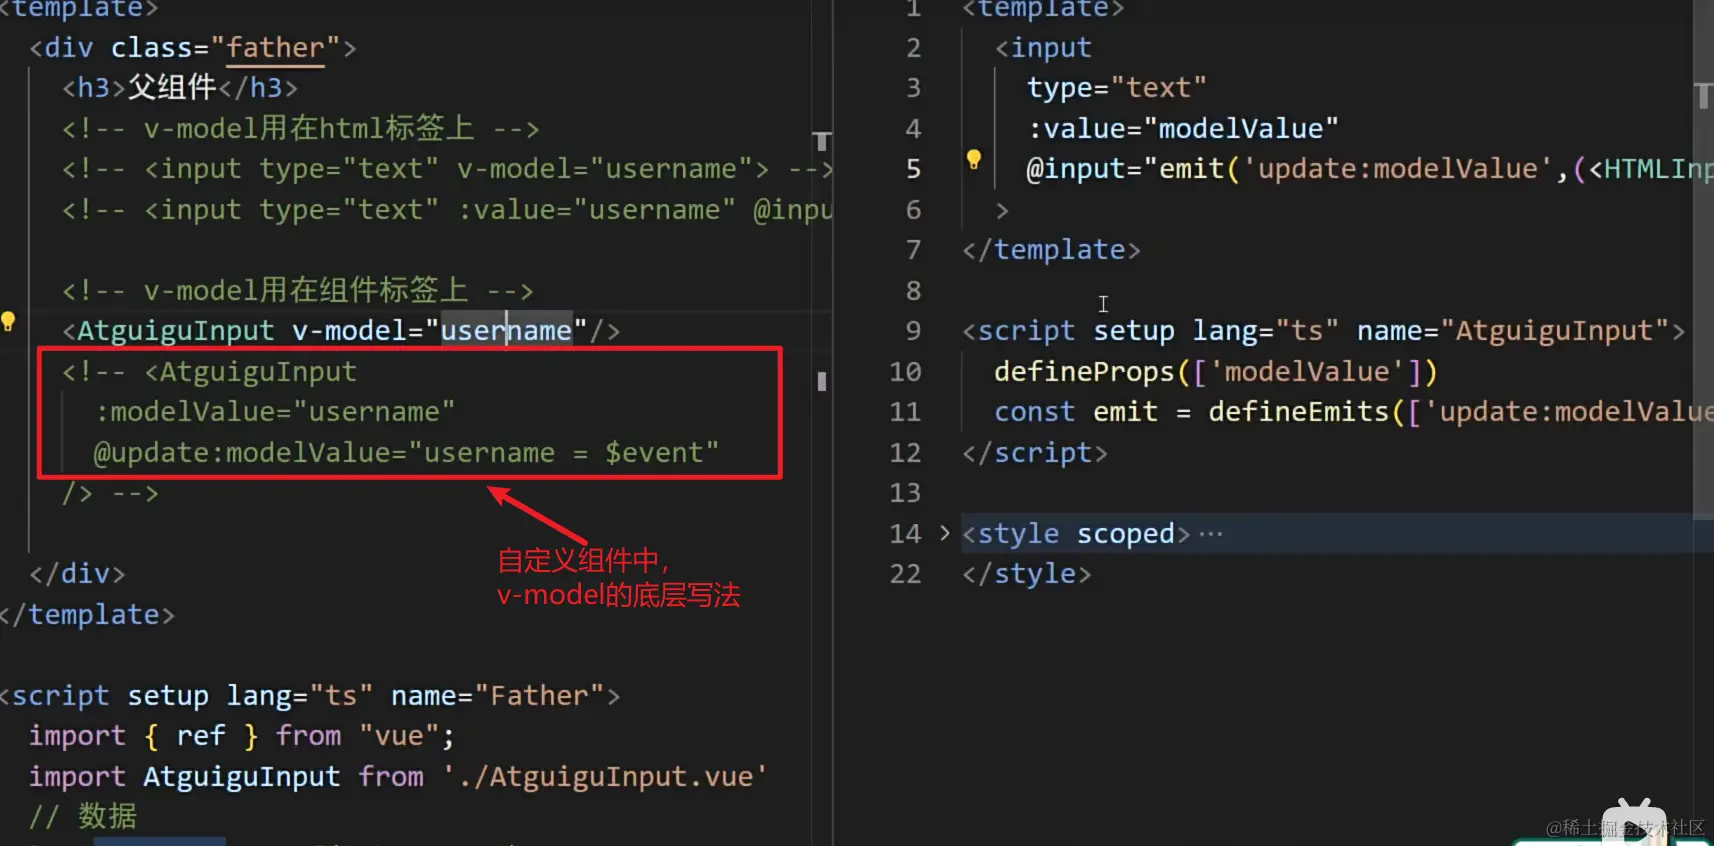The image size is (1714, 846).
Task: Click the </template> tag on line 7
Action: pos(1051,250)
